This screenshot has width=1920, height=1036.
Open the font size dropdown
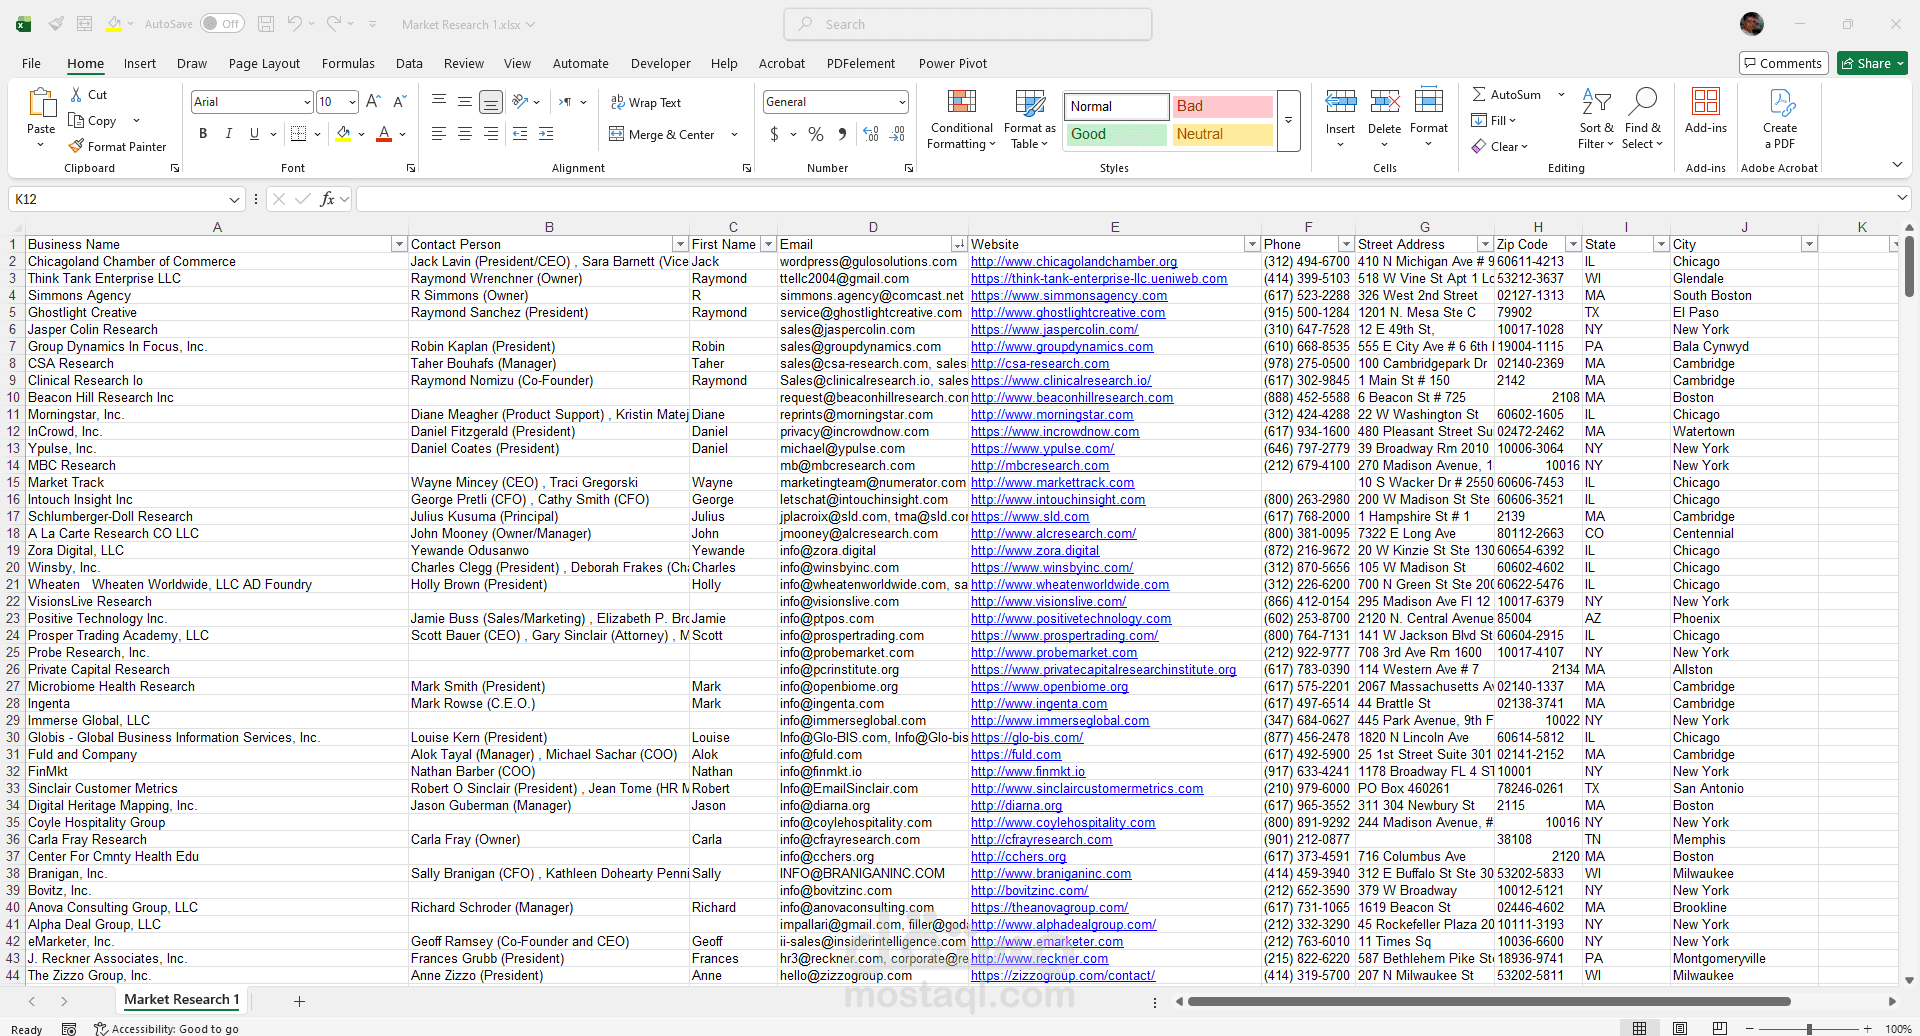click(352, 102)
